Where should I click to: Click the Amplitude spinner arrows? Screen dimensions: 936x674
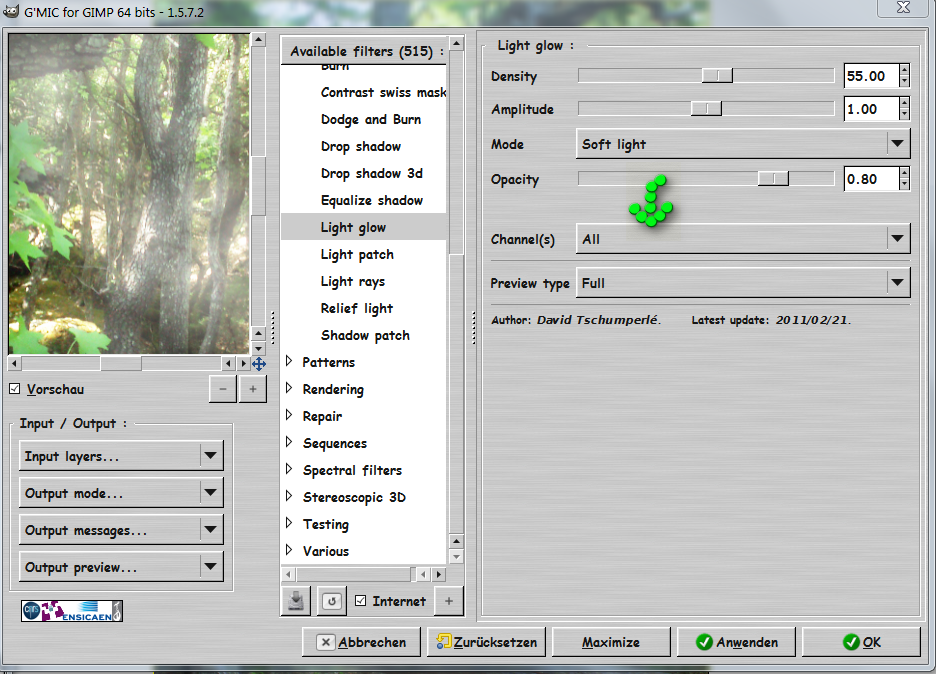pos(904,109)
